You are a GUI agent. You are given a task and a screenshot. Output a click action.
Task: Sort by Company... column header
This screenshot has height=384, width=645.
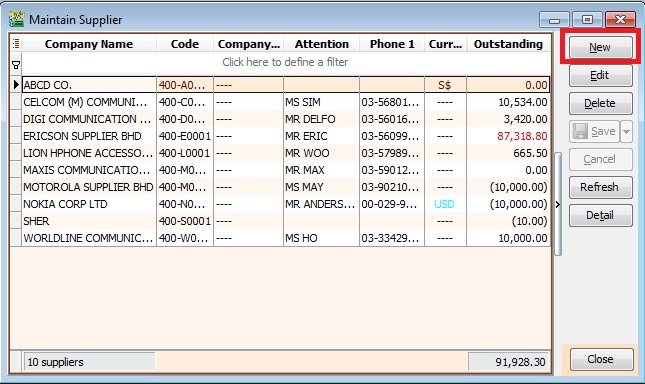(248, 44)
